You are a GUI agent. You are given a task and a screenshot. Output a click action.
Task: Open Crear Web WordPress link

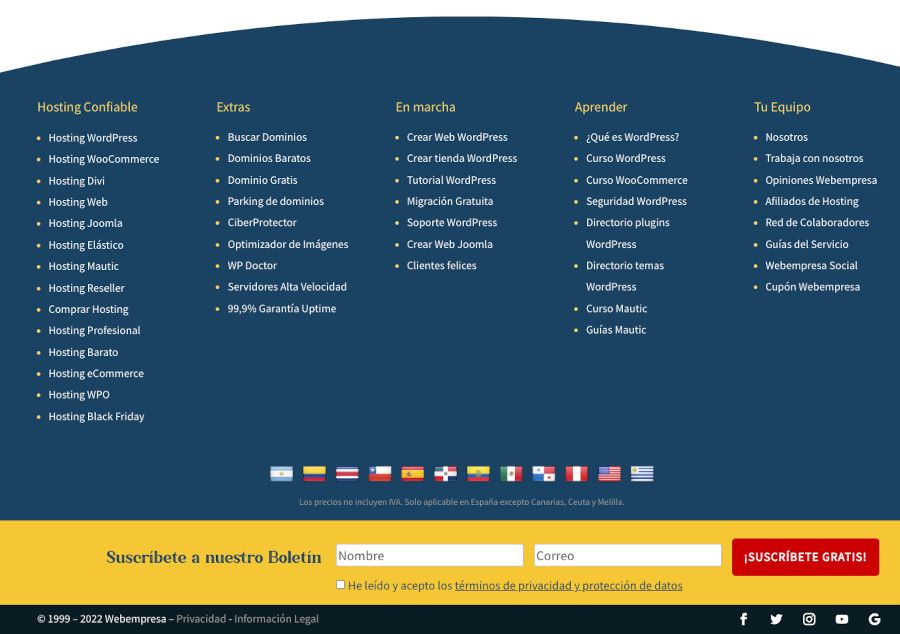[457, 137]
